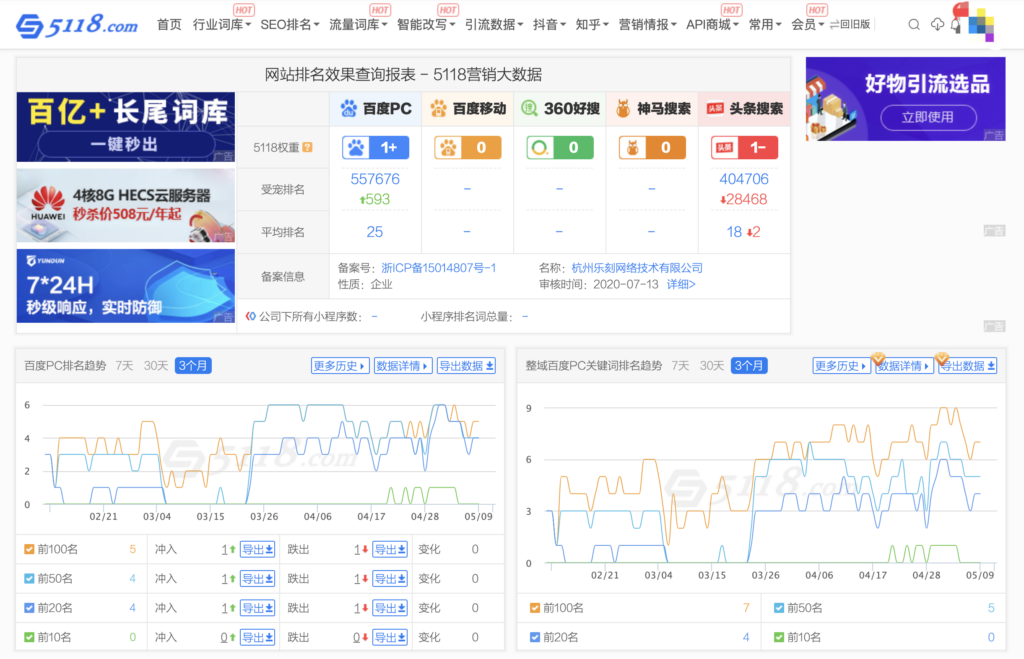1024x659 pixels.
Task: Expand the API商城 menu
Action: click(x=712, y=25)
